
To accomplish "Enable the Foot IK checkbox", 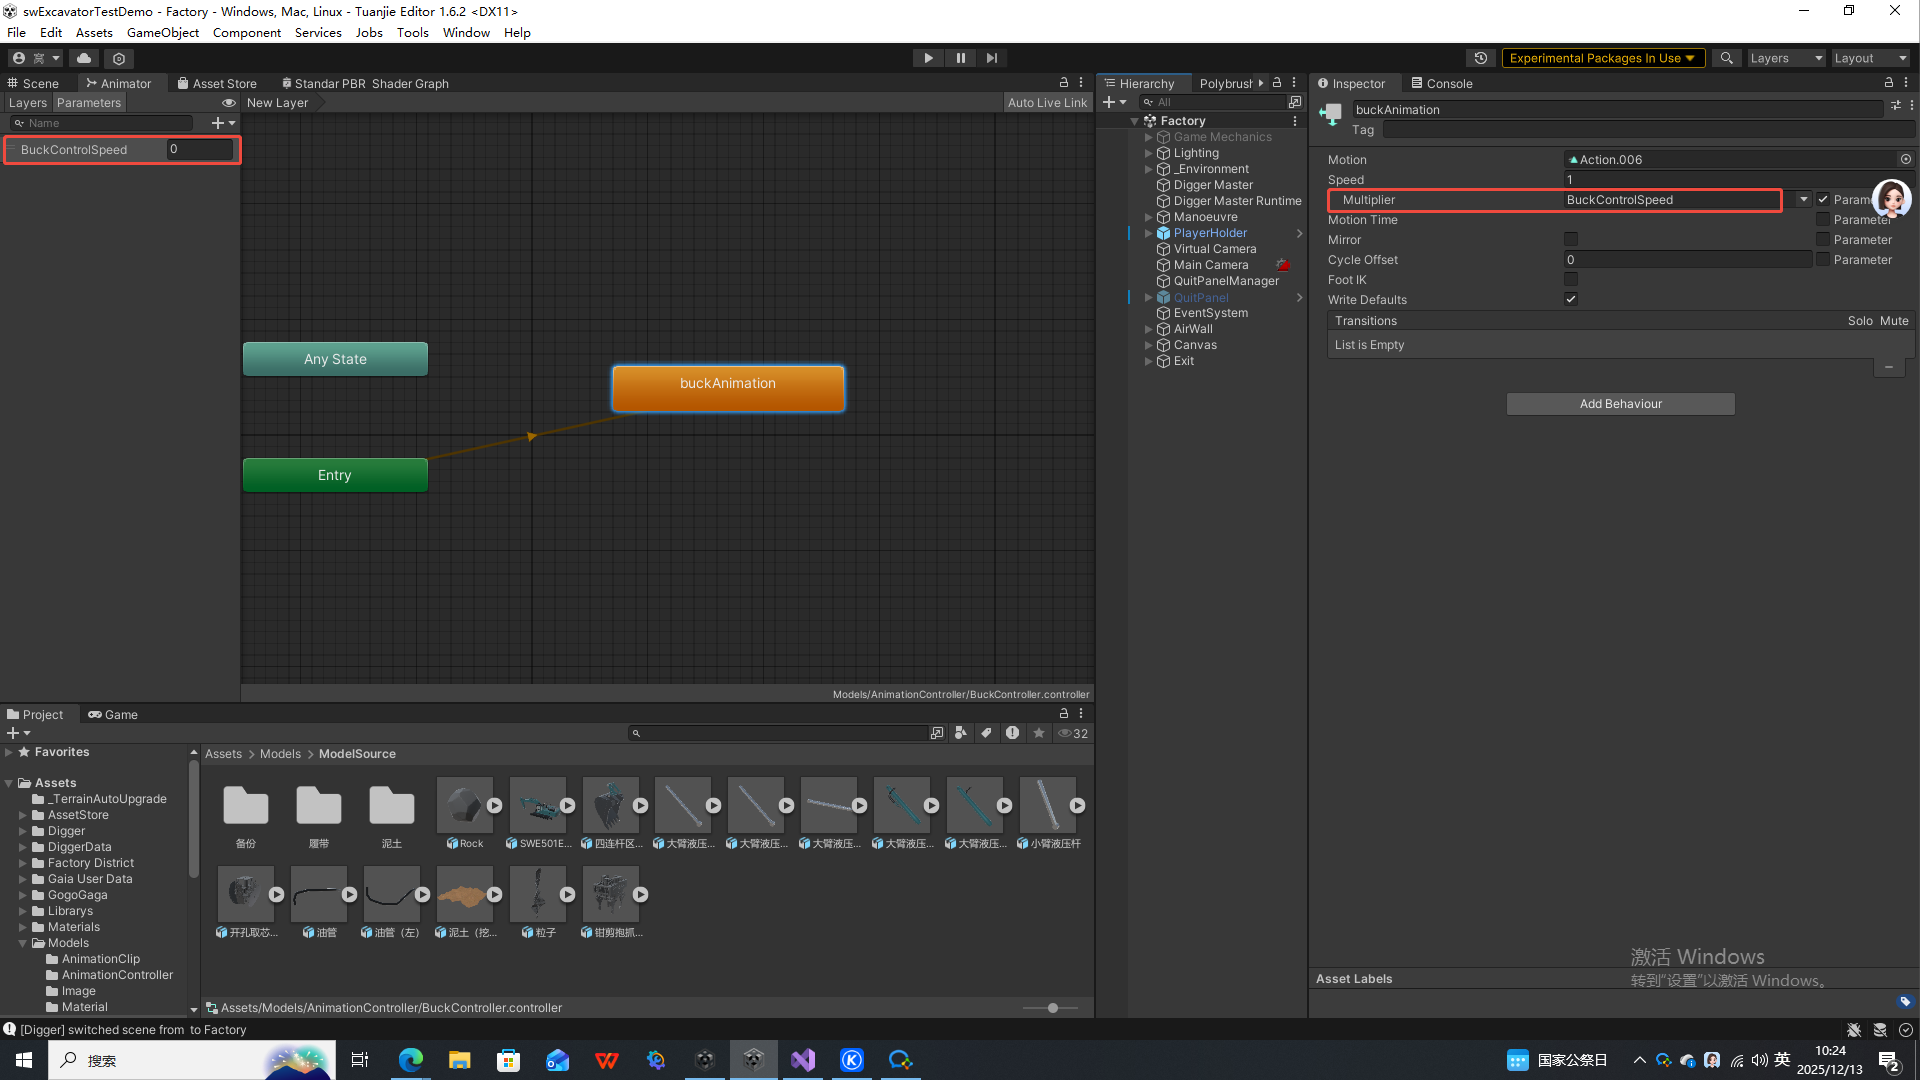I will 1571,279.
